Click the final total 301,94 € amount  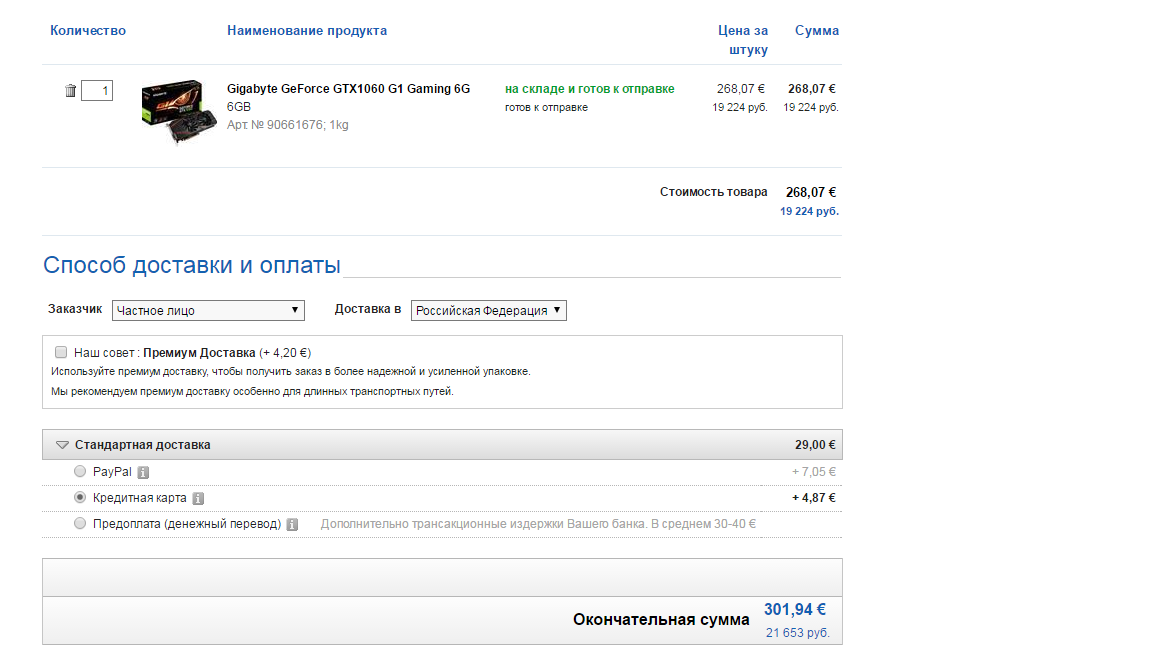(x=795, y=610)
